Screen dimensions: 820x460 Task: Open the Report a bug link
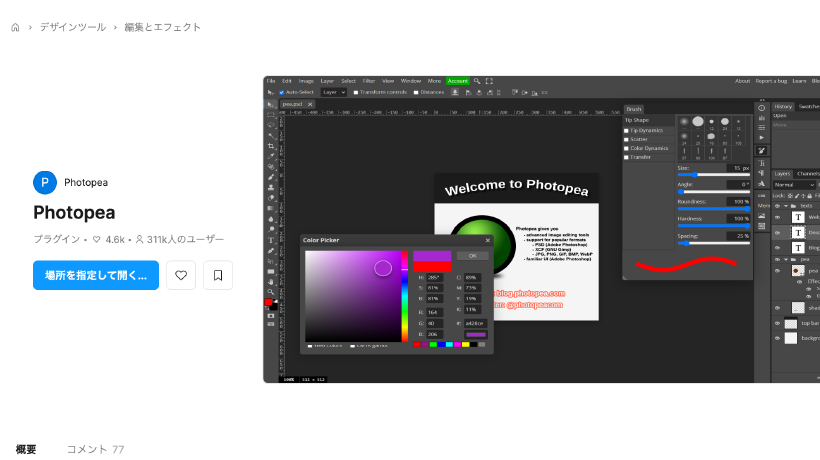point(771,81)
